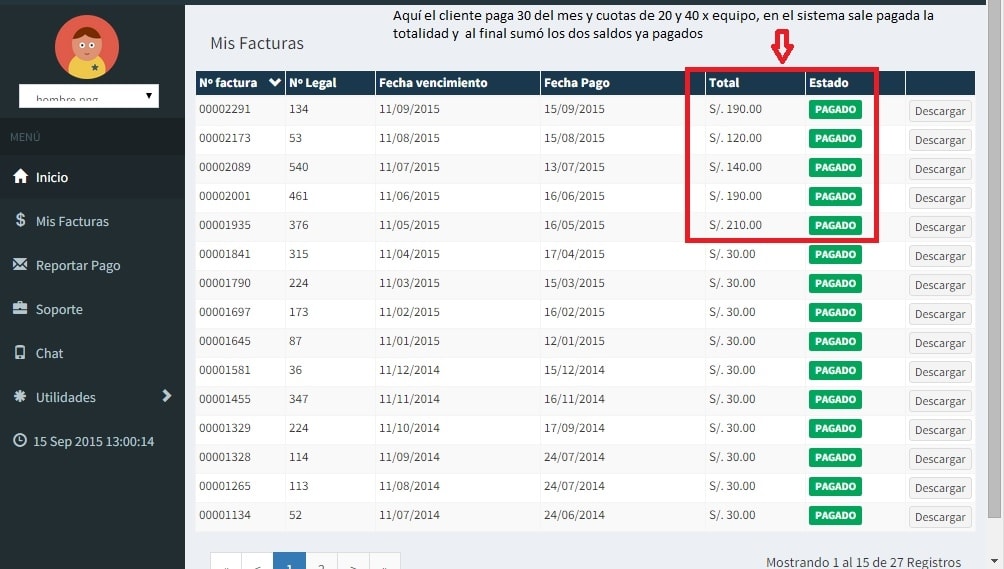The width and height of the screenshot is (1004, 569).
Task: Download invoice 00001645
Action: [940, 343]
